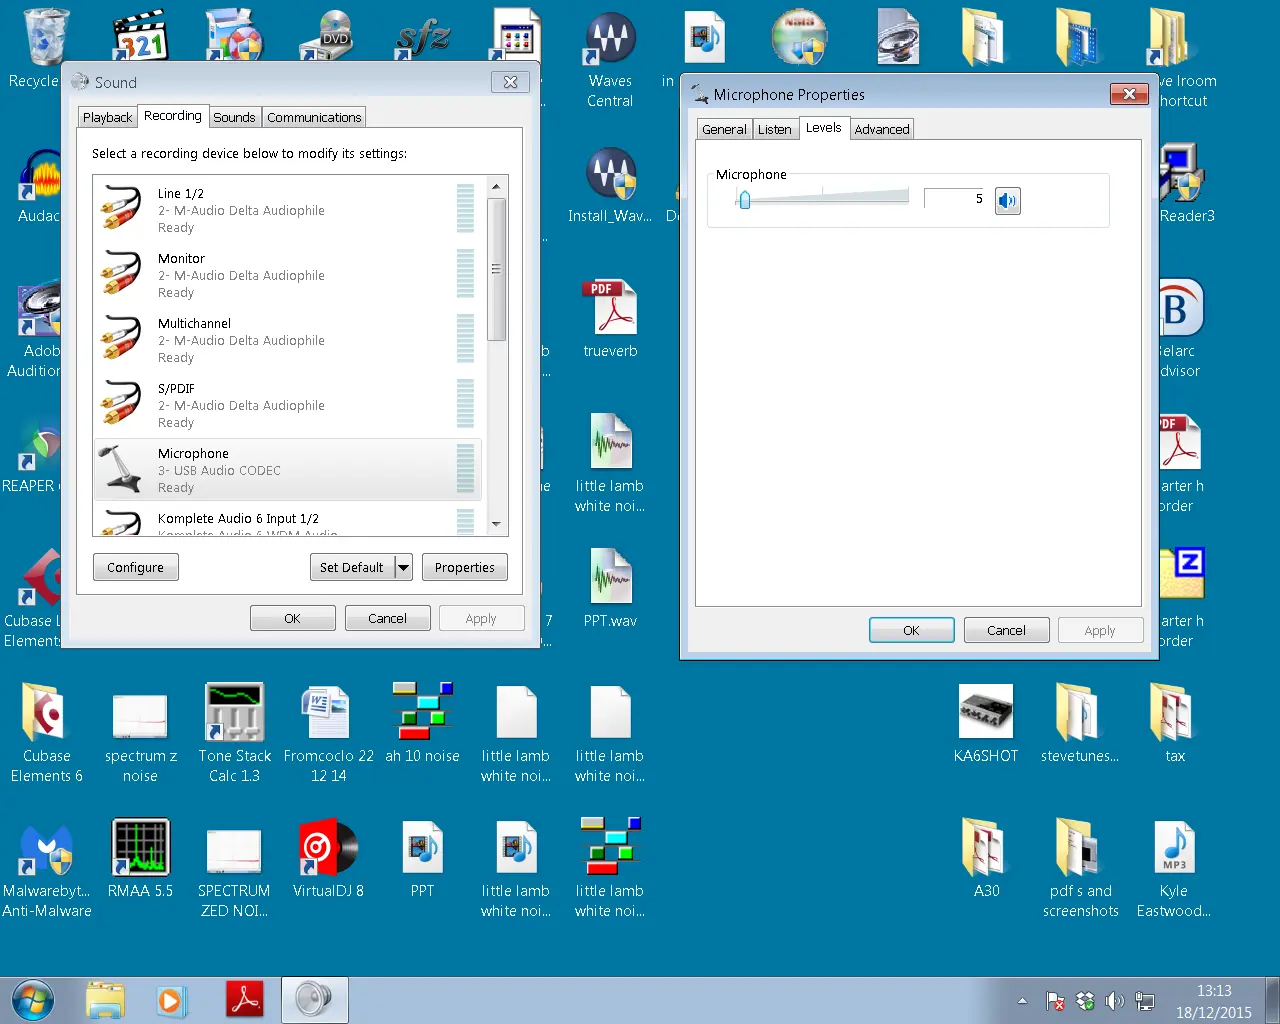Screen dimensions: 1280x1024
Task: Open the Cubase Elements 6 folder icon
Action: [x=46, y=733]
